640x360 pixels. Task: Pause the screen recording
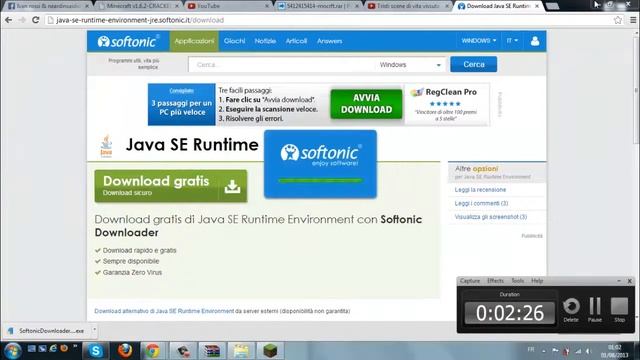[x=595, y=309]
